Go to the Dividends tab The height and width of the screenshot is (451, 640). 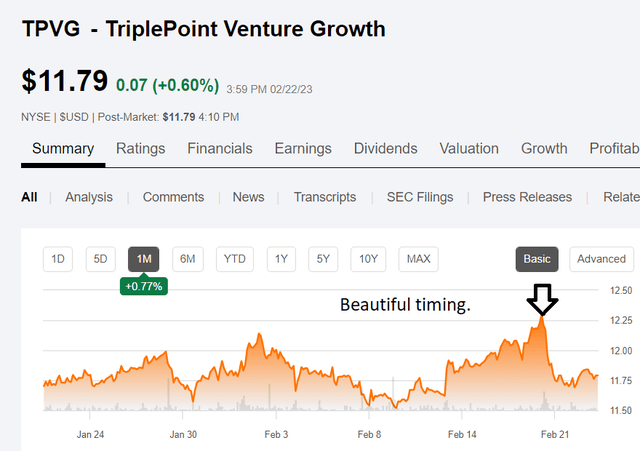pos(385,149)
